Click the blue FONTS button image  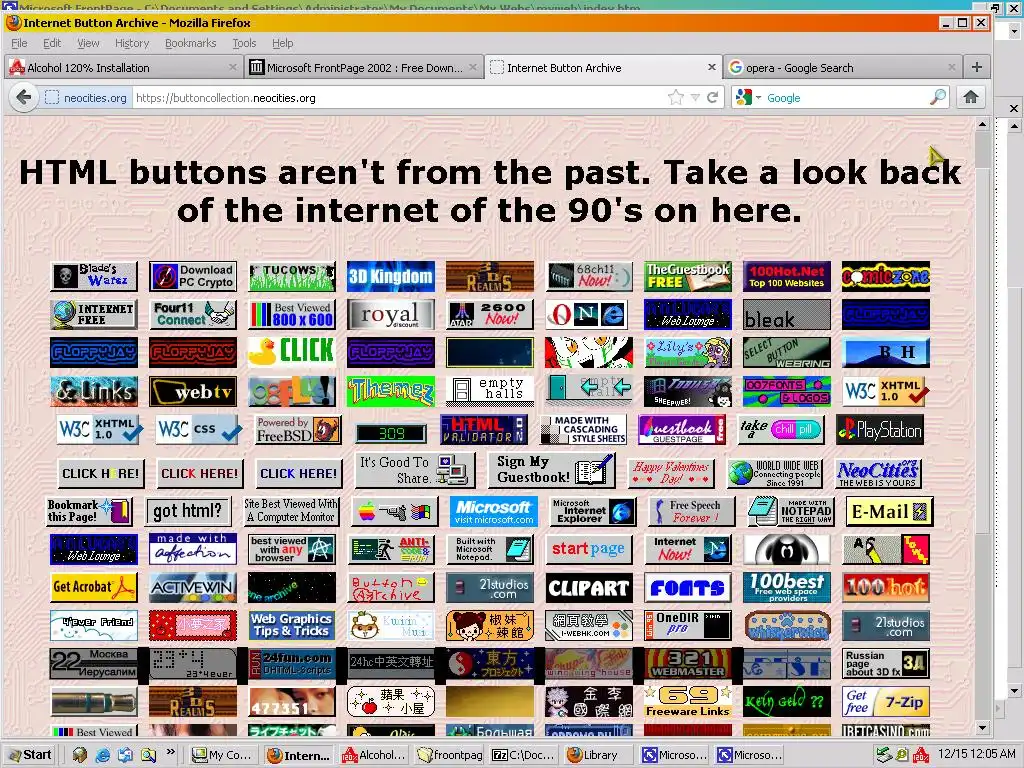[688, 588]
